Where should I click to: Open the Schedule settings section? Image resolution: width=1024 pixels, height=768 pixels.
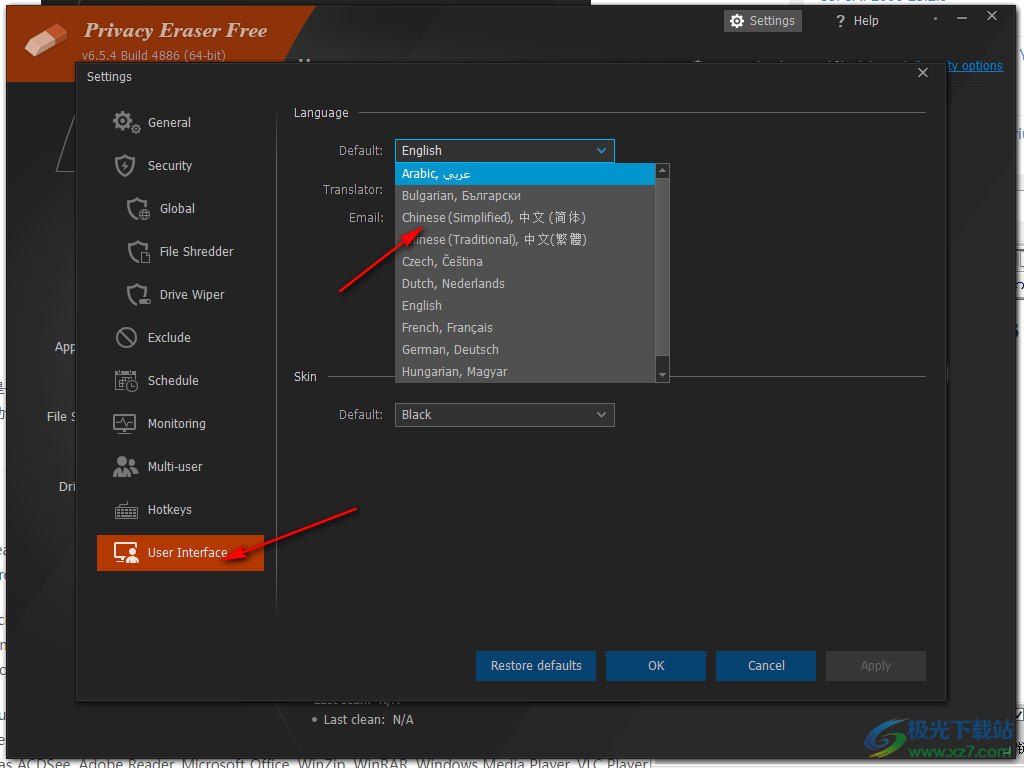point(170,380)
